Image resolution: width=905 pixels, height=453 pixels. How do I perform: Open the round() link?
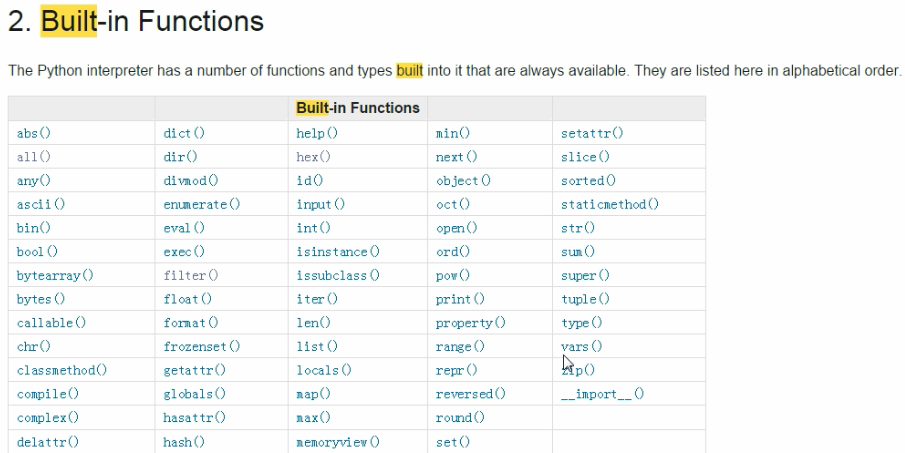tap(460, 417)
